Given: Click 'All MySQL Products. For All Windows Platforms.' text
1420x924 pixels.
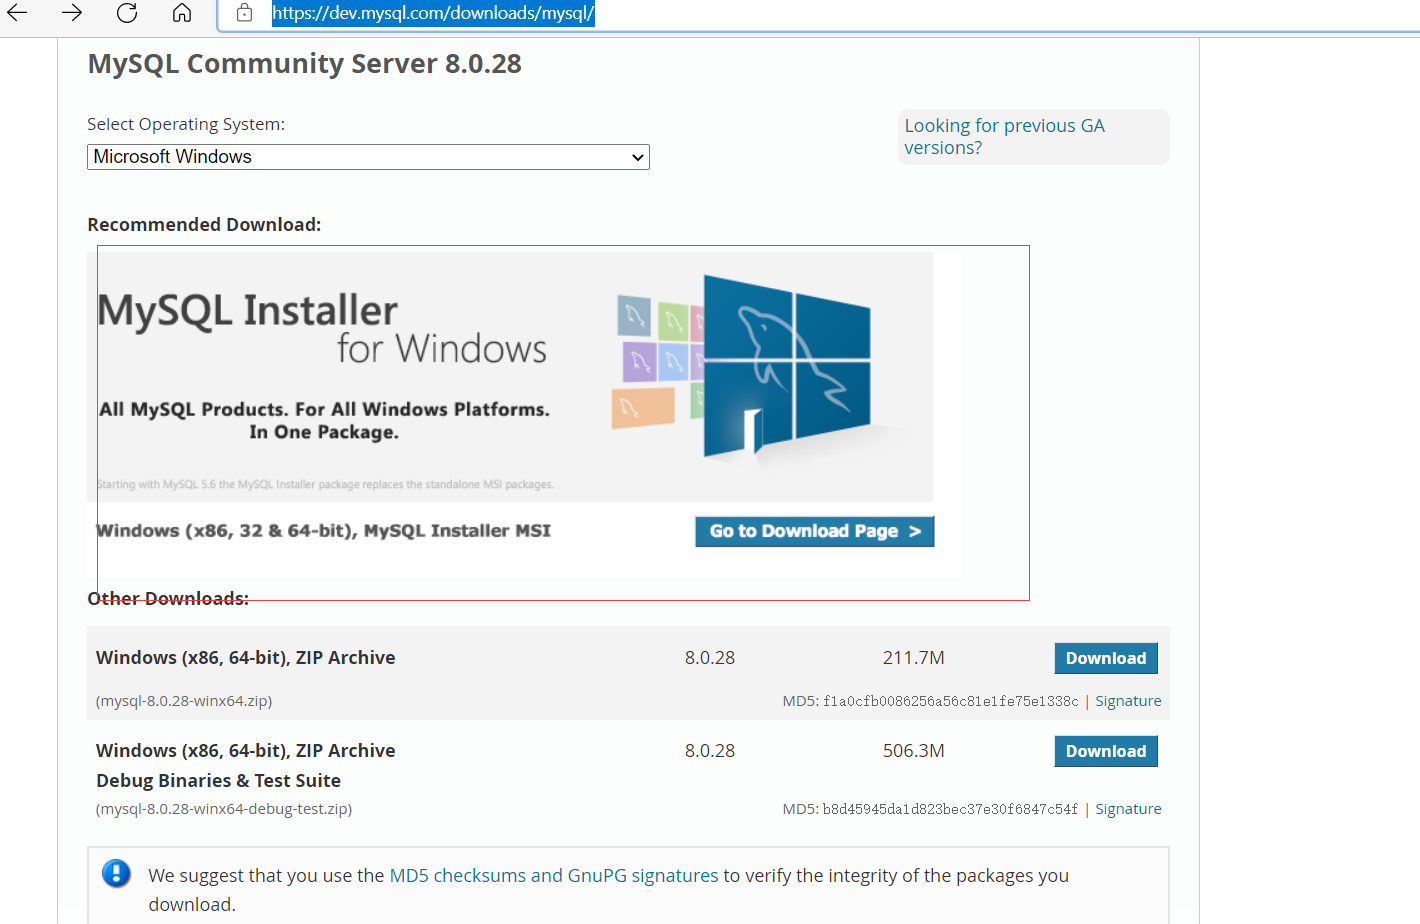Looking at the screenshot, I should [x=324, y=409].
